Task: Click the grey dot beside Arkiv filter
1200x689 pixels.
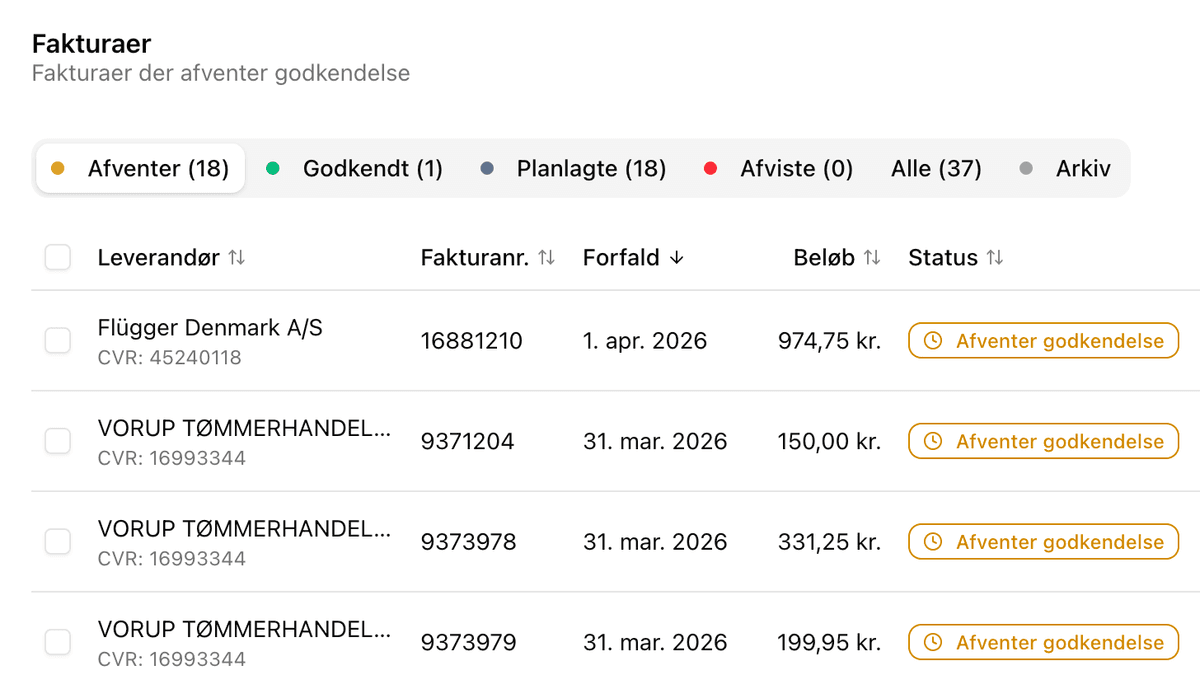Action: 1026,168
